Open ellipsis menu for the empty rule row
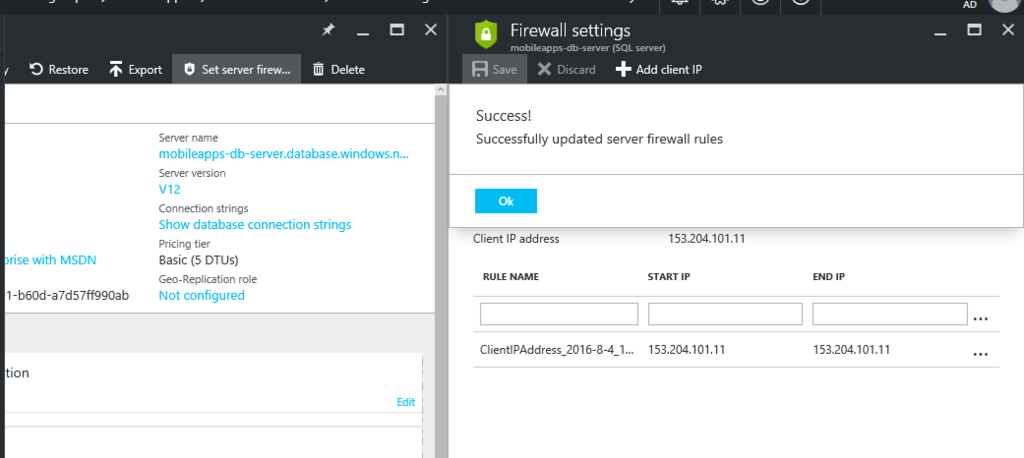The width and height of the screenshot is (1024, 458). [x=980, y=319]
